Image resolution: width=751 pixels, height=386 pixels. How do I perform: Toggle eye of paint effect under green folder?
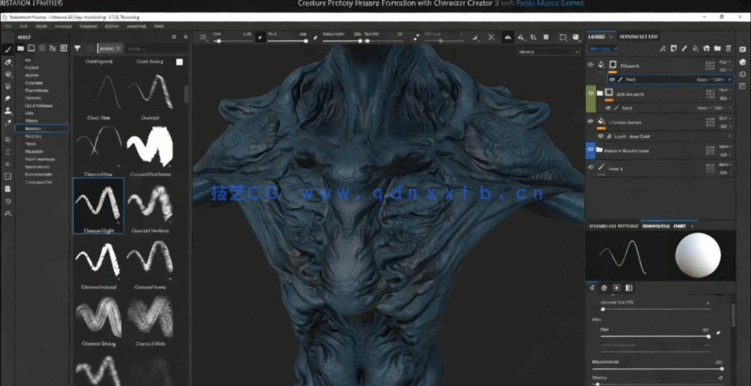pos(608,108)
